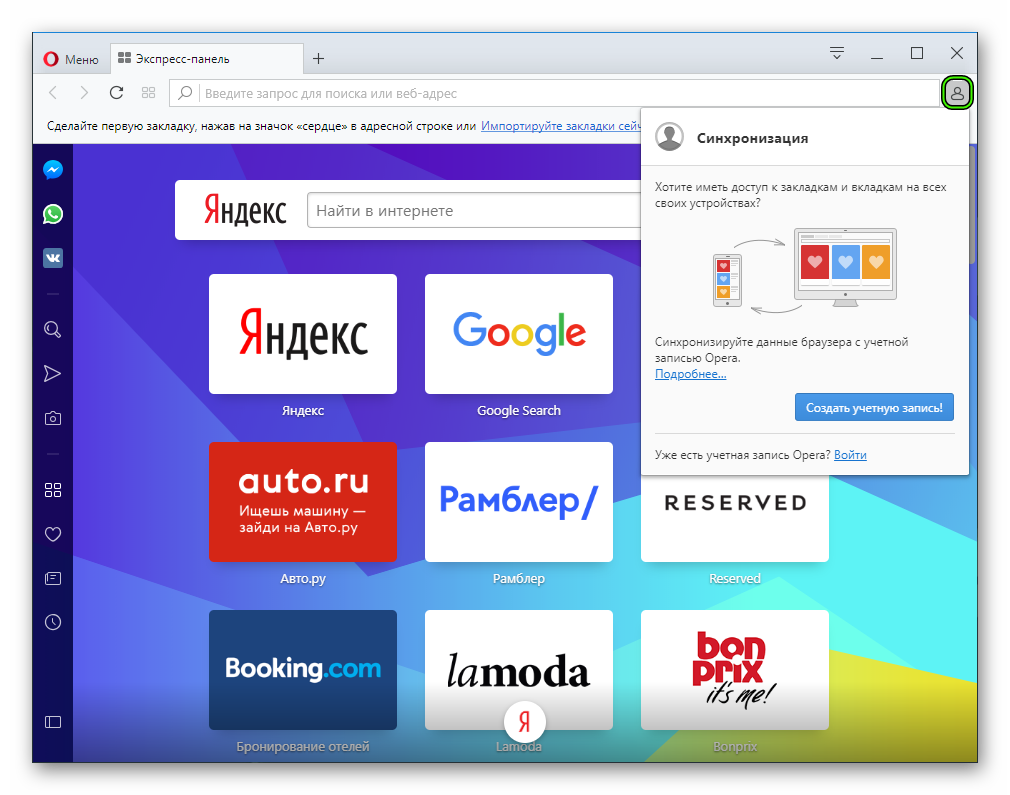Click Подробнее link in sync popup
1010x795 pixels.
[691, 374]
